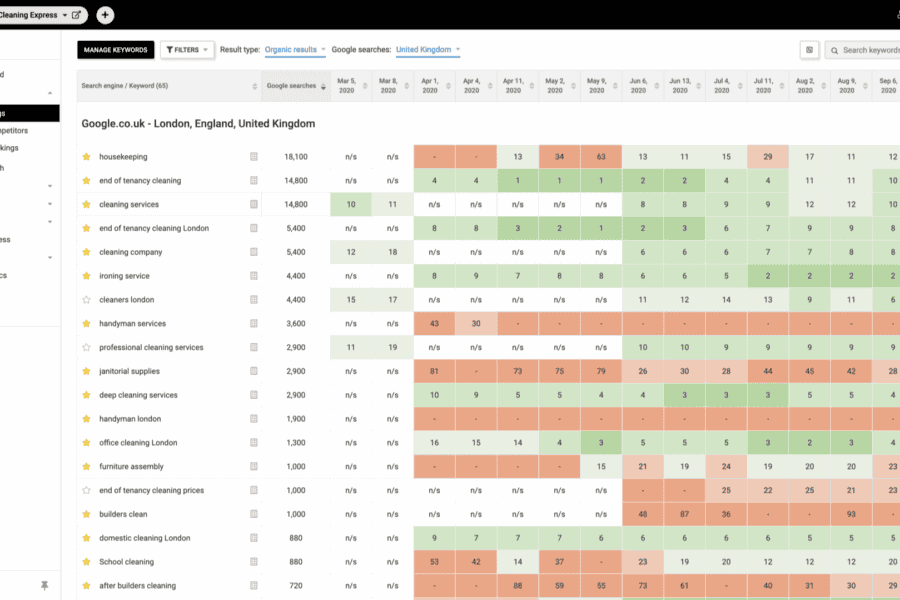Click the plus button to add project
The width and height of the screenshot is (900, 600).
[x=105, y=15]
